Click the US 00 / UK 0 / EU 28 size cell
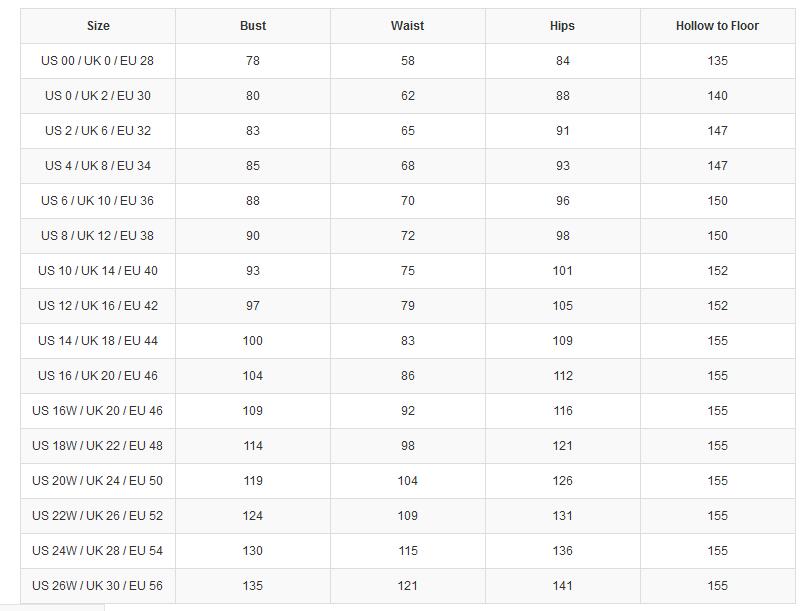 click(98, 61)
